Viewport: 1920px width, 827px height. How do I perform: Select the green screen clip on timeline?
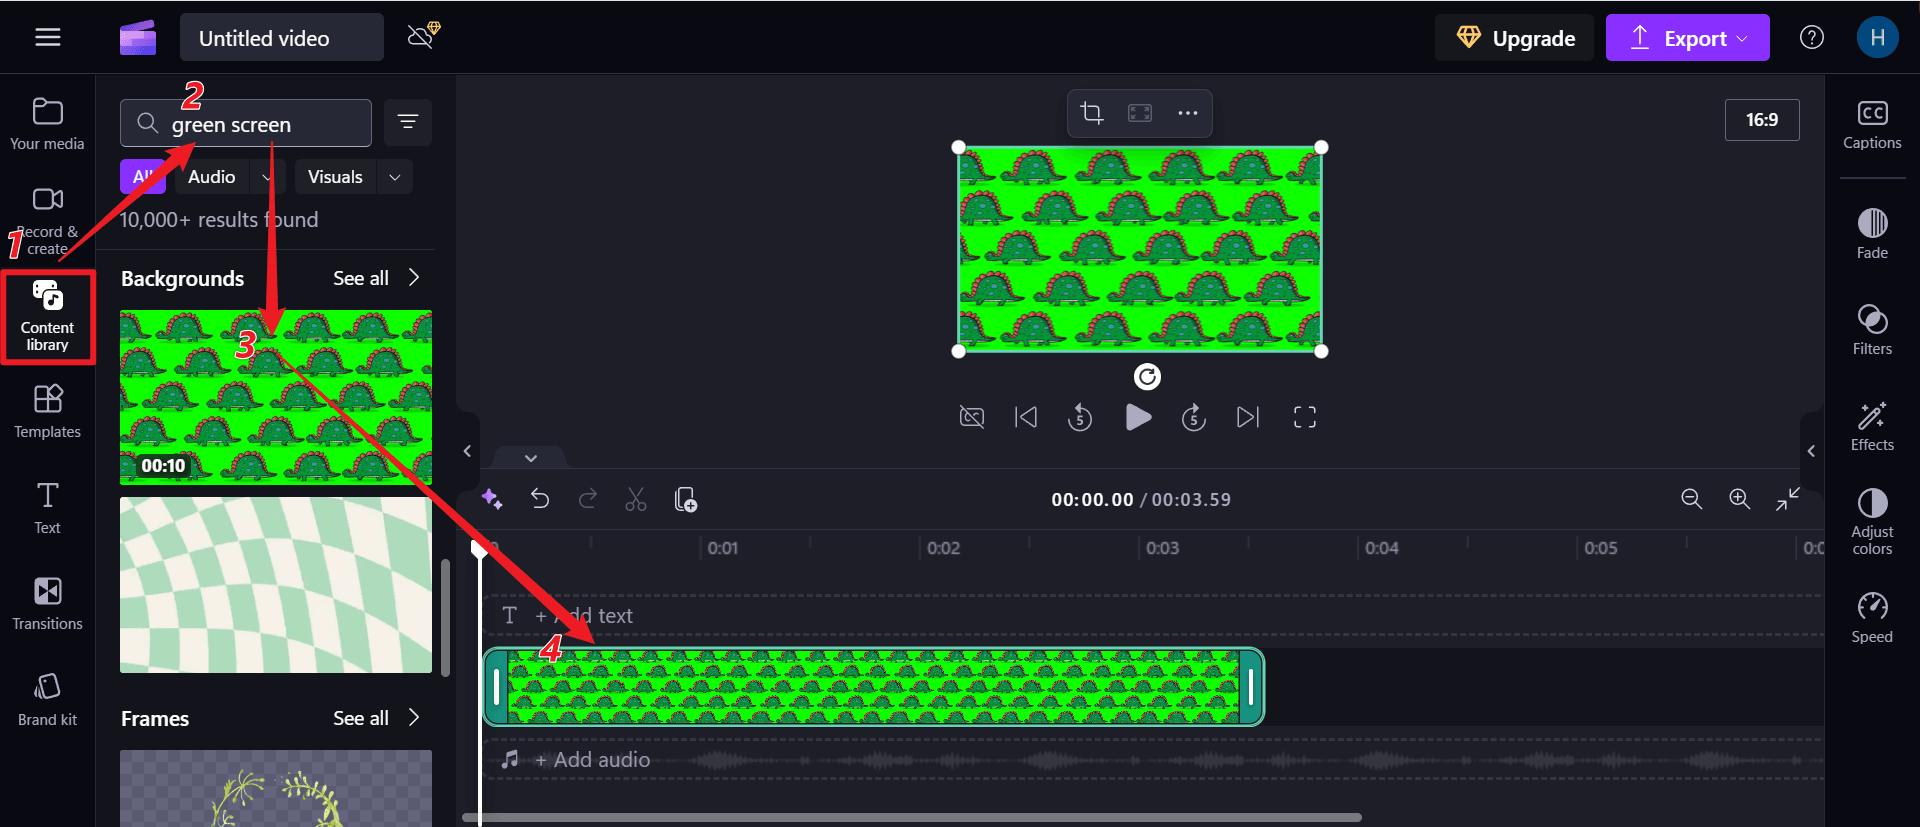(873, 687)
